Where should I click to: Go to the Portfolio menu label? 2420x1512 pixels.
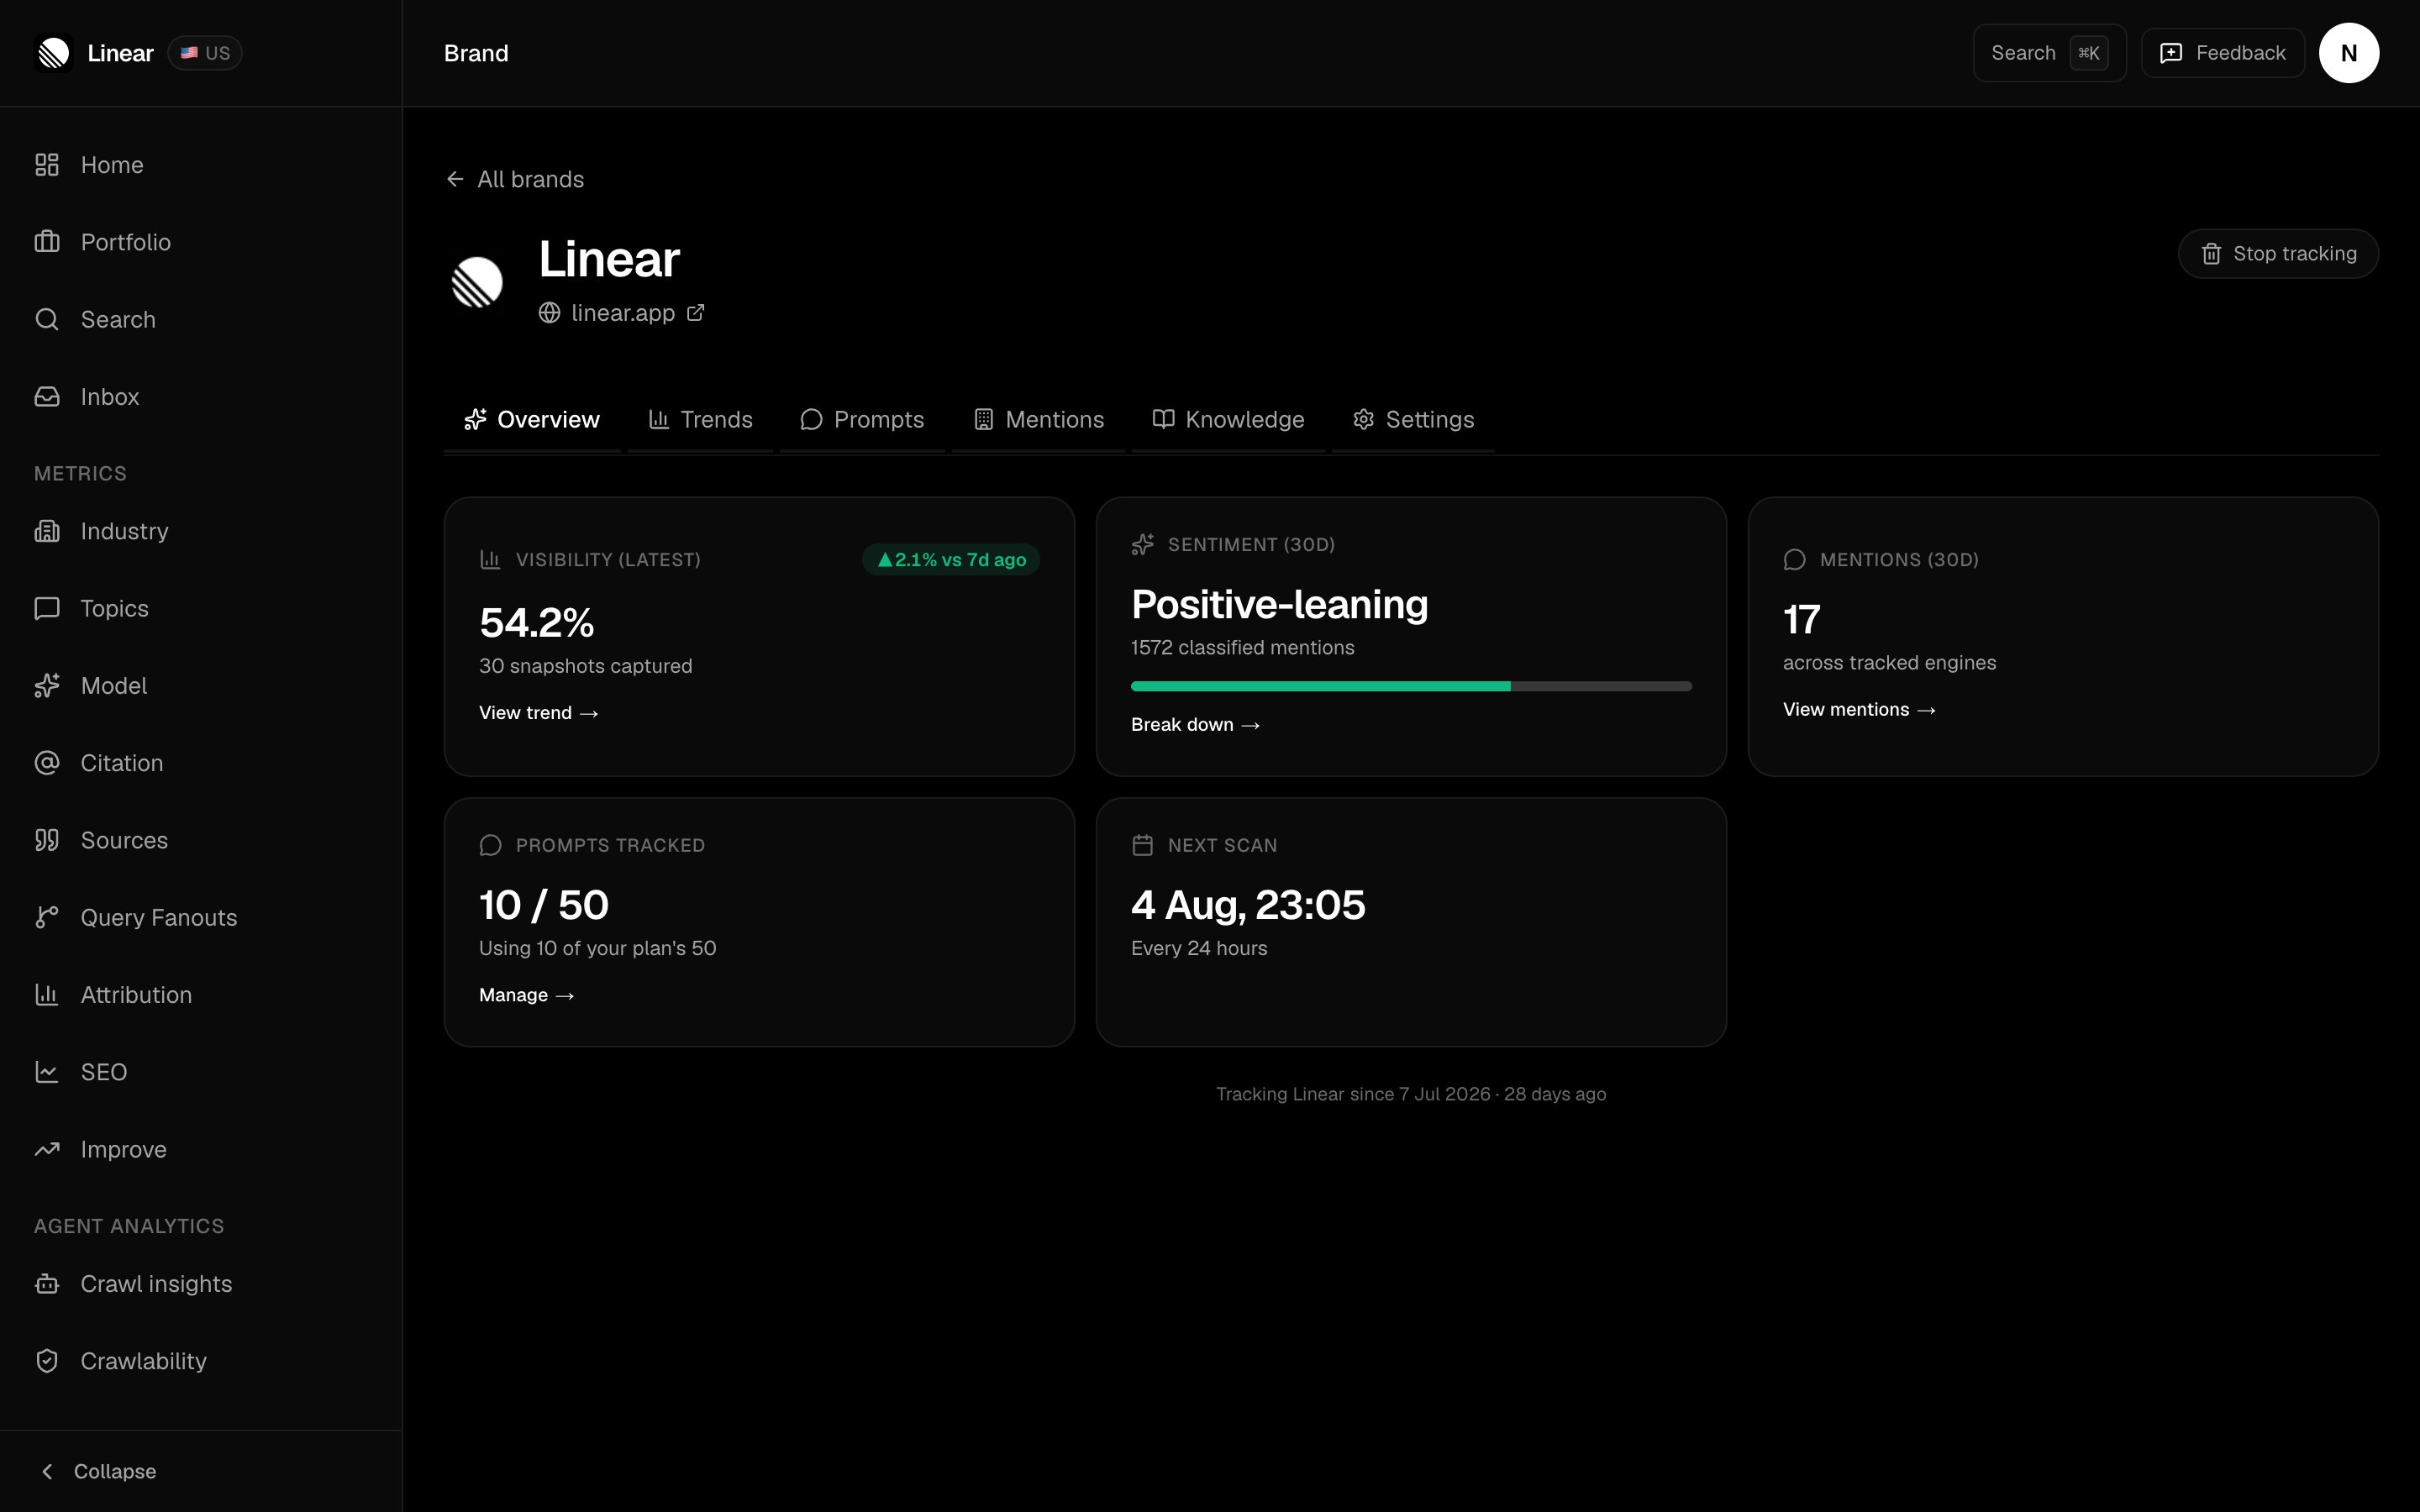point(126,242)
